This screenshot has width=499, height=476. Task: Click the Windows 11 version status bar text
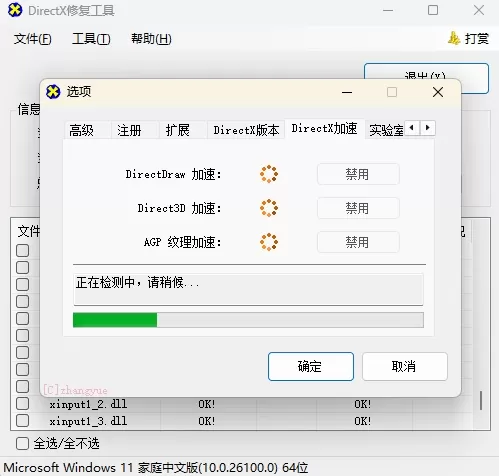[156, 467]
